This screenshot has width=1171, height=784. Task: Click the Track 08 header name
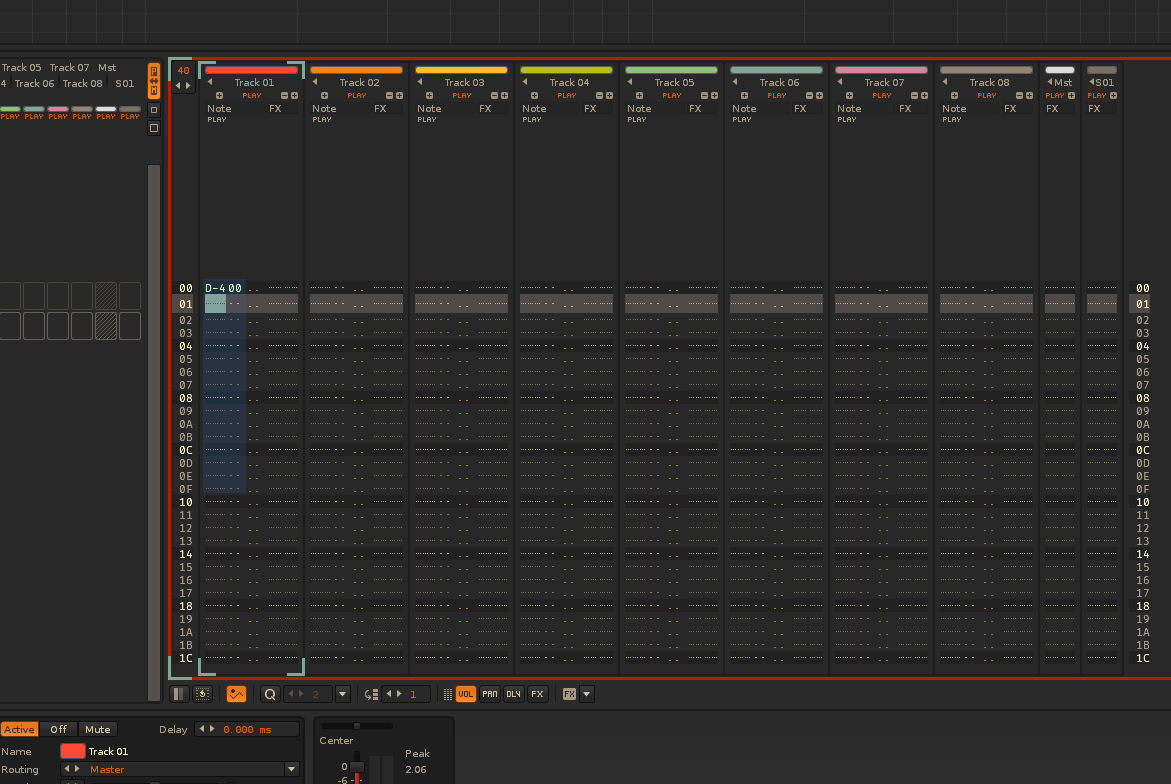point(988,82)
